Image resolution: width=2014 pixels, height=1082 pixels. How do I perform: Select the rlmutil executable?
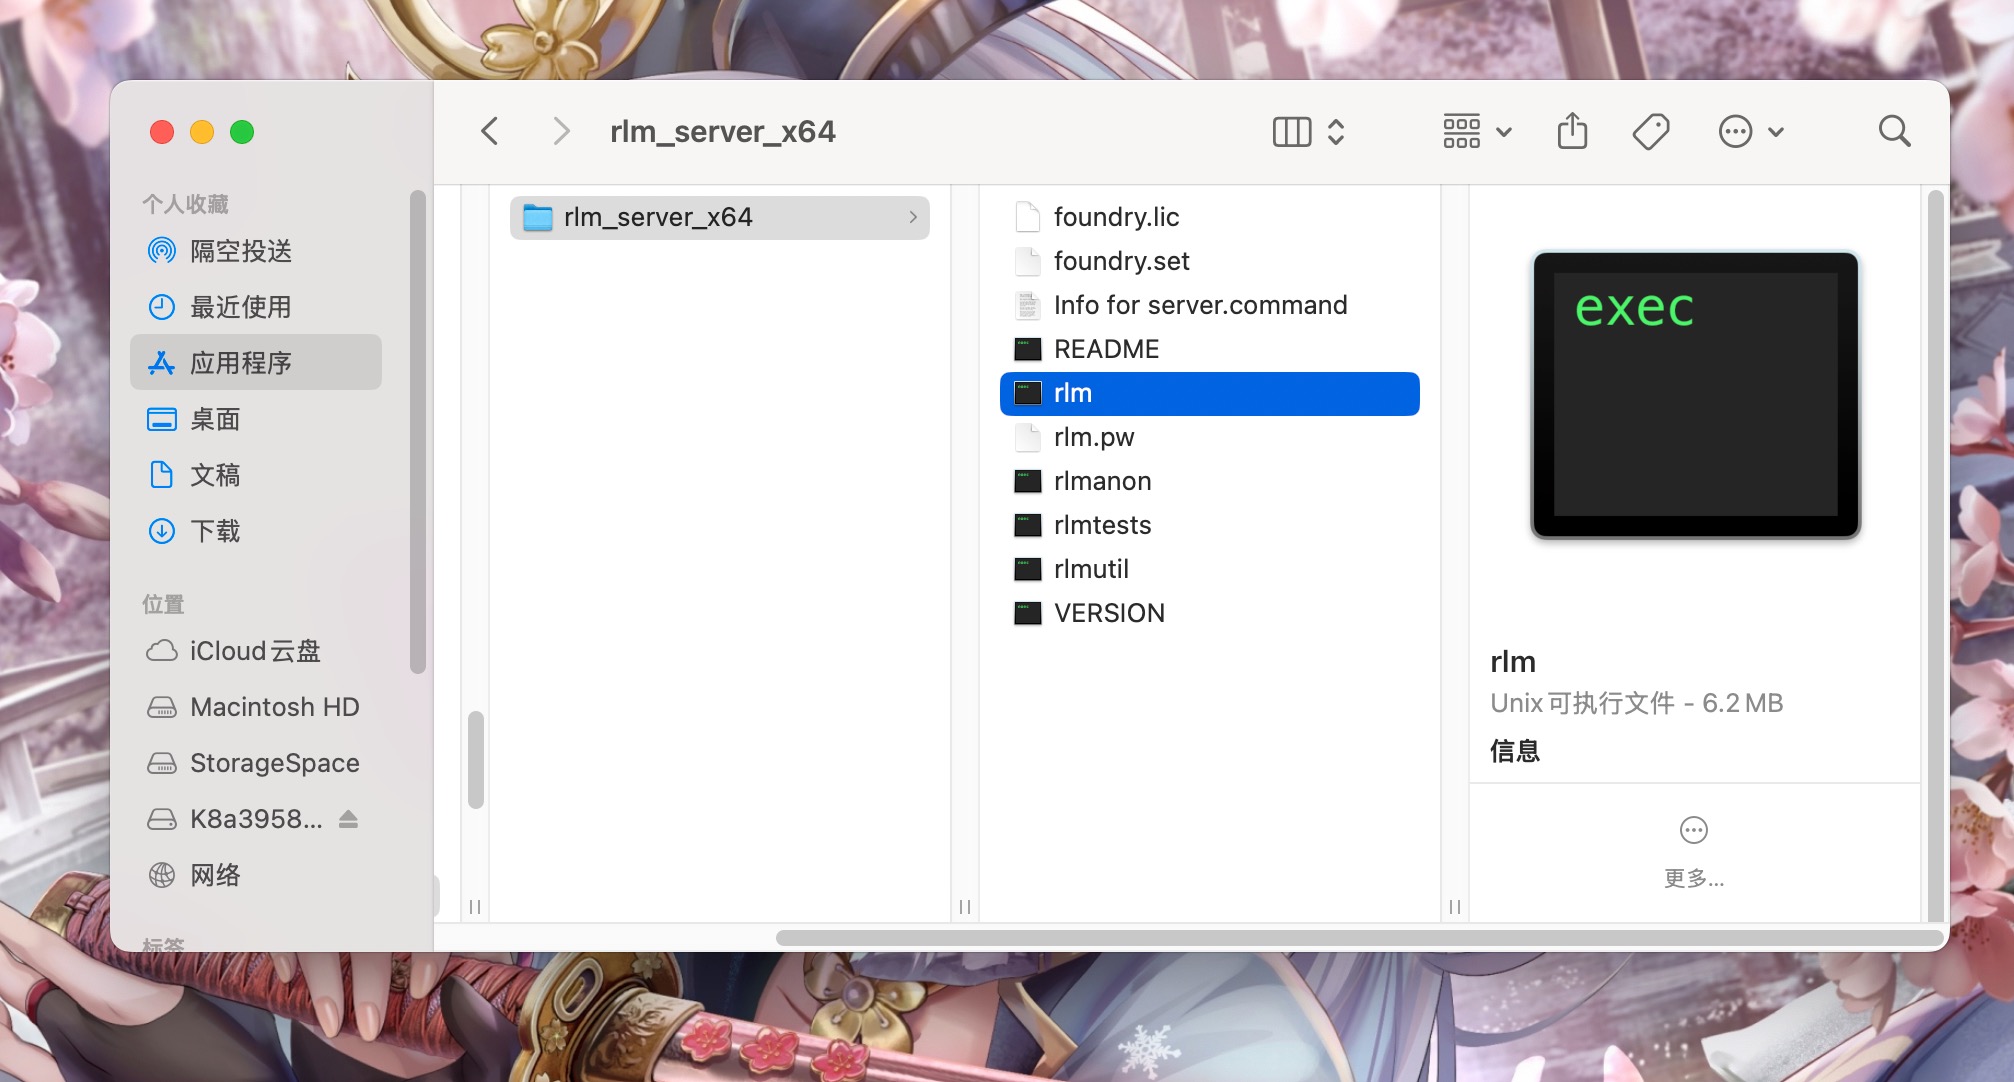[x=1091, y=569]
